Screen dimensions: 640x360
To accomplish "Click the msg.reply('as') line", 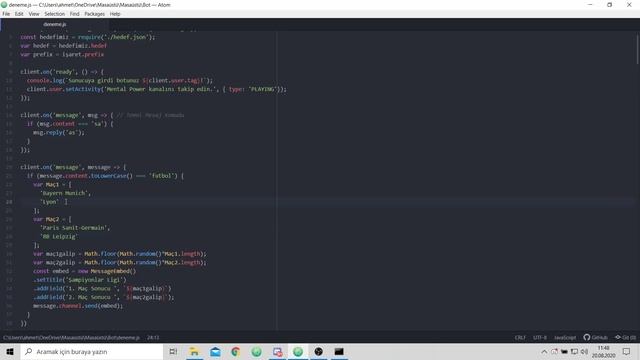I will tap(59, 133).
